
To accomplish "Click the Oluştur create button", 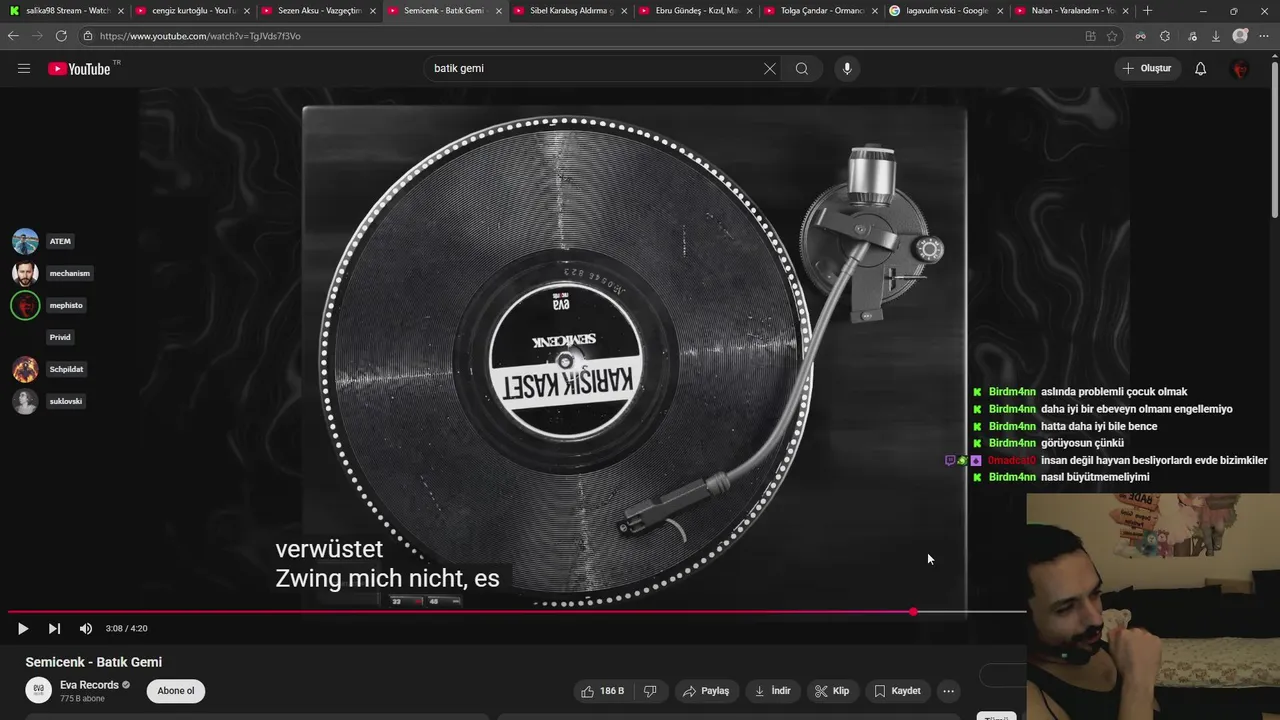I will pyautogui.click(x=1147, y=69).
